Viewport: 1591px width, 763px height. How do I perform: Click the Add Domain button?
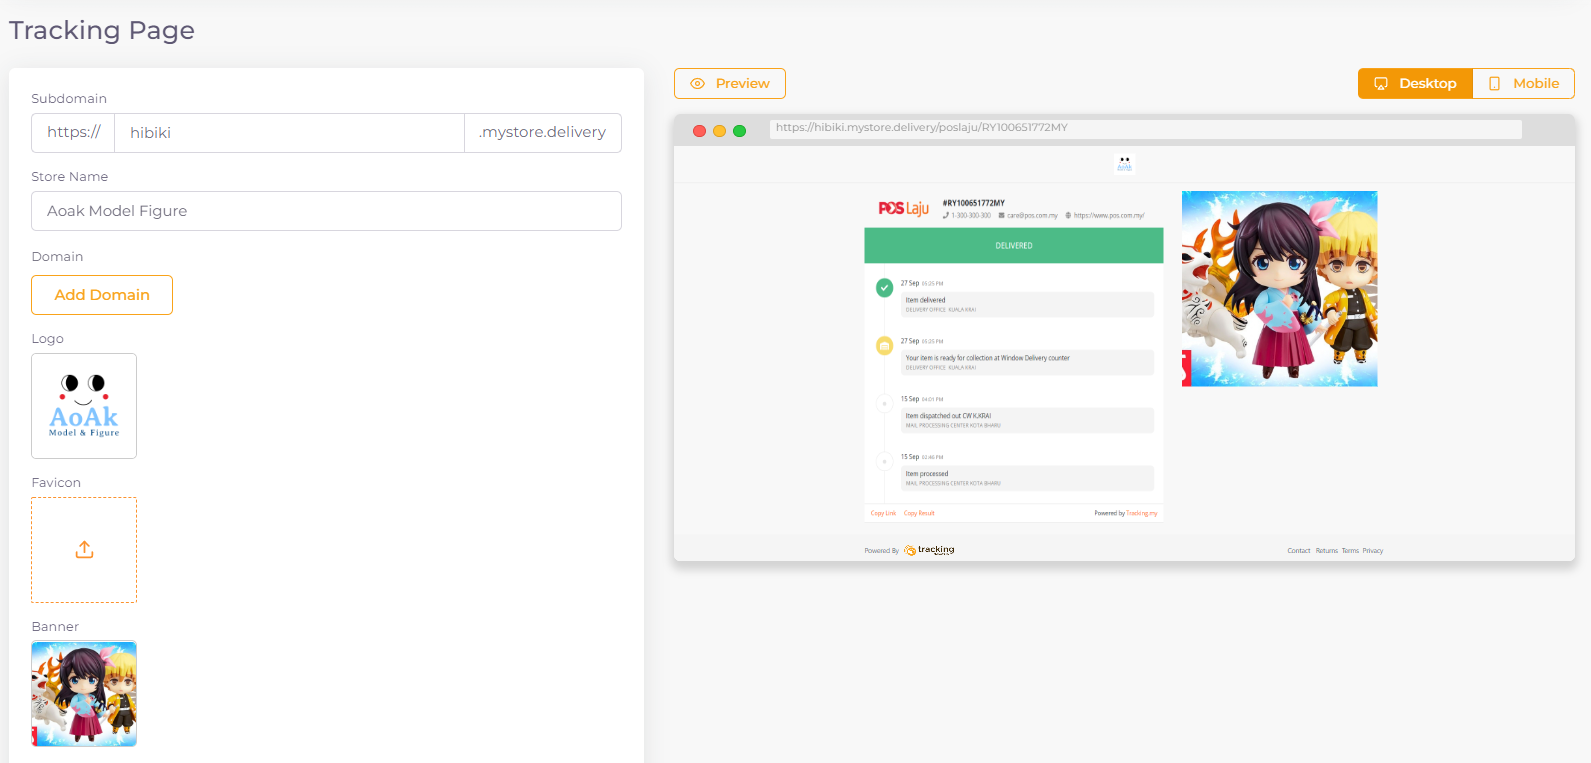tap(102, 295)
